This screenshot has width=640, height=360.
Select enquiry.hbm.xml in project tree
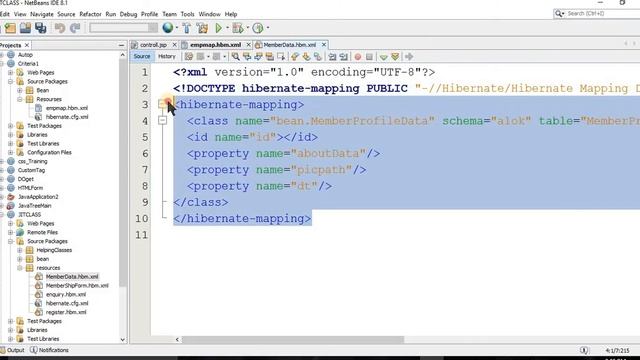tap(66, 294)
